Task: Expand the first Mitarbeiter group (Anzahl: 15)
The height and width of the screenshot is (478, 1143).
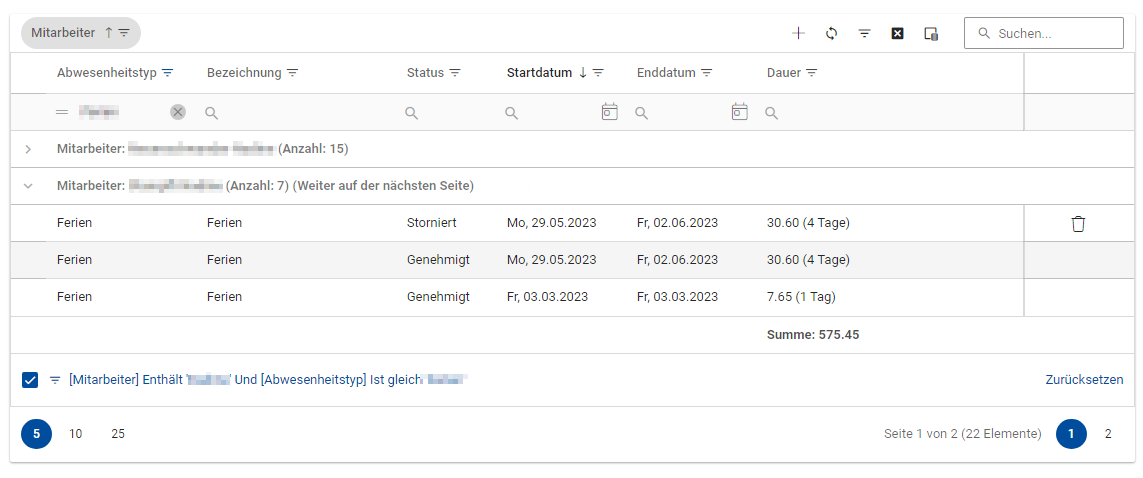Action: click(x=28, y=149)
